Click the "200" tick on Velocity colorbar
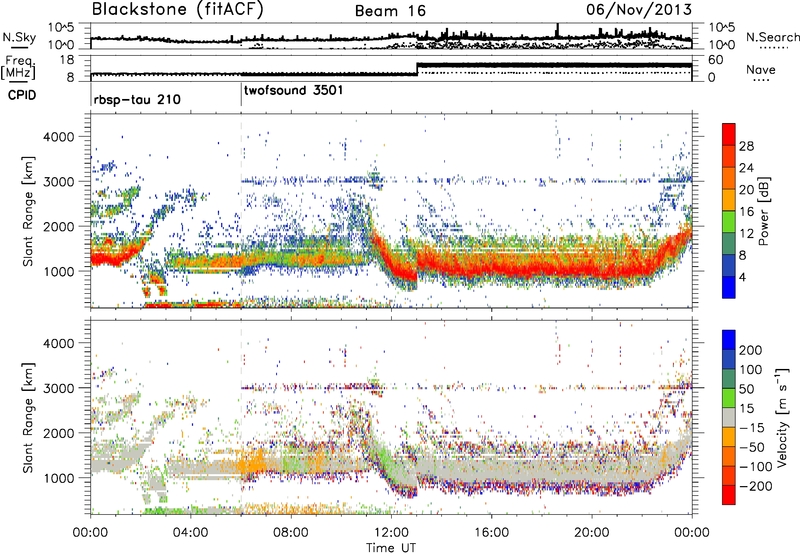The image size is (800, 554). pyautogui.click(x=751, y=350)
